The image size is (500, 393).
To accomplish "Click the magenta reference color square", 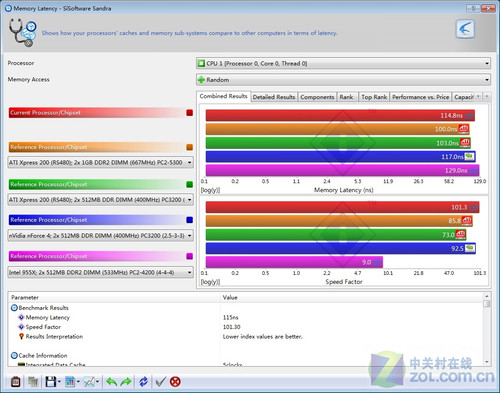I will [190, 256].
